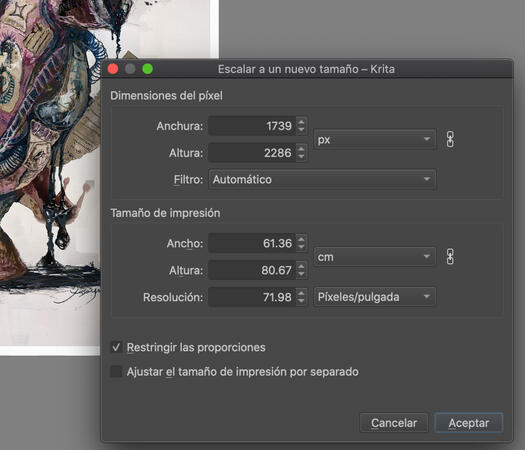Click the Resolución: label

(x=173, y=297)
